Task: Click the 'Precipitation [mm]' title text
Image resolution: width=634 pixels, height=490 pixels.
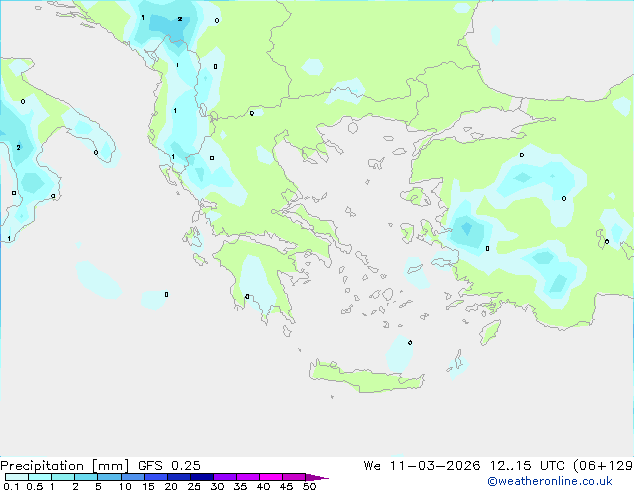Action: pos(65,466)
